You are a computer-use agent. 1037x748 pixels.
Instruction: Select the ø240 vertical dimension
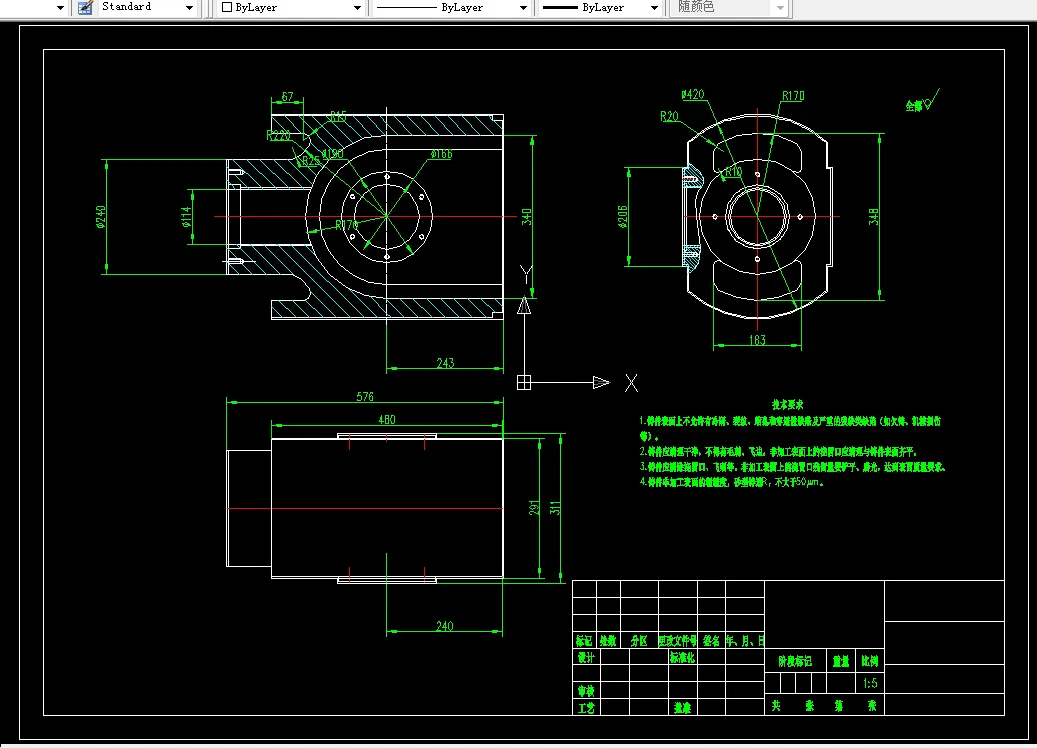[101, 216]
